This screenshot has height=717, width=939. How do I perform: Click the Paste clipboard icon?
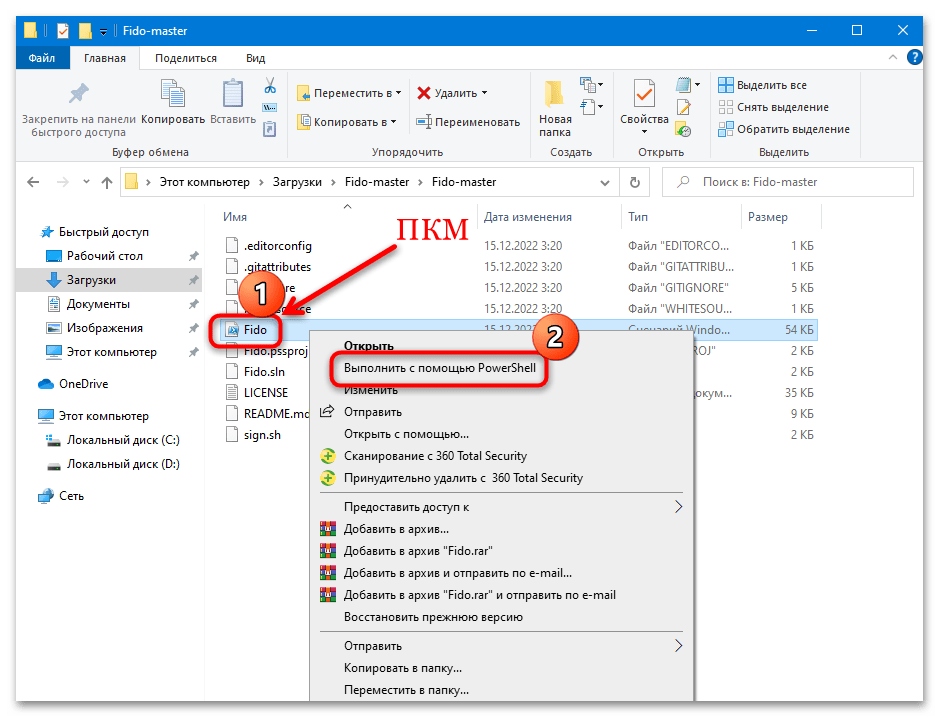233,96
